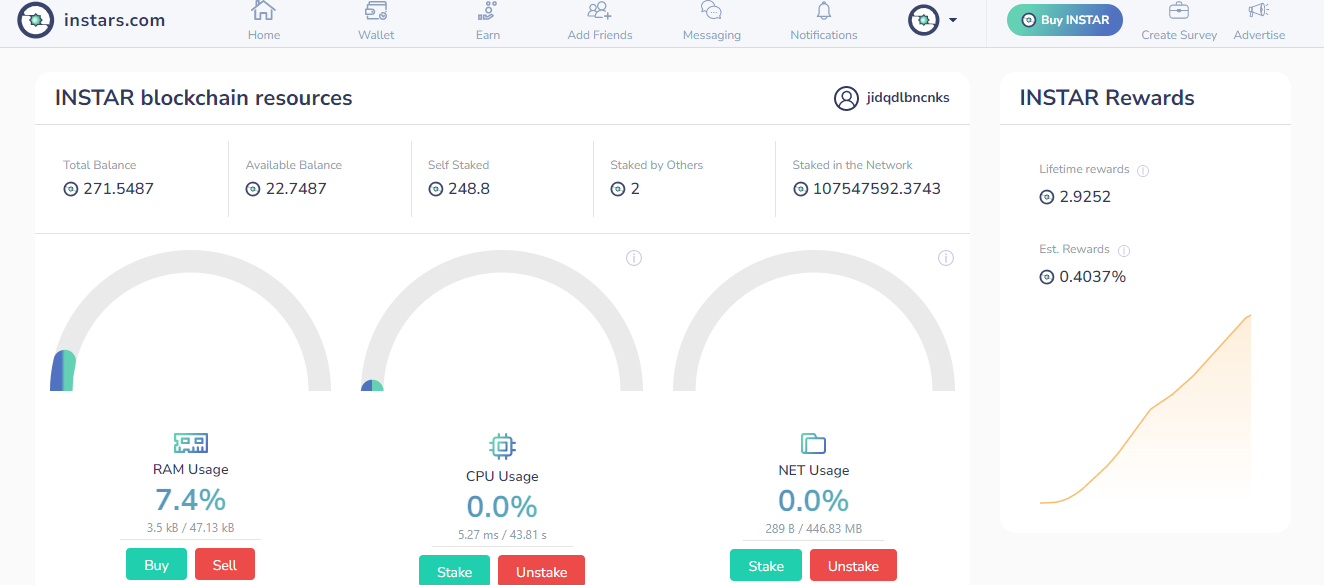Click the Create Survey link text
Image resolution: width=1324 pixels, height=585 pixels.
tap(1179, 35)
